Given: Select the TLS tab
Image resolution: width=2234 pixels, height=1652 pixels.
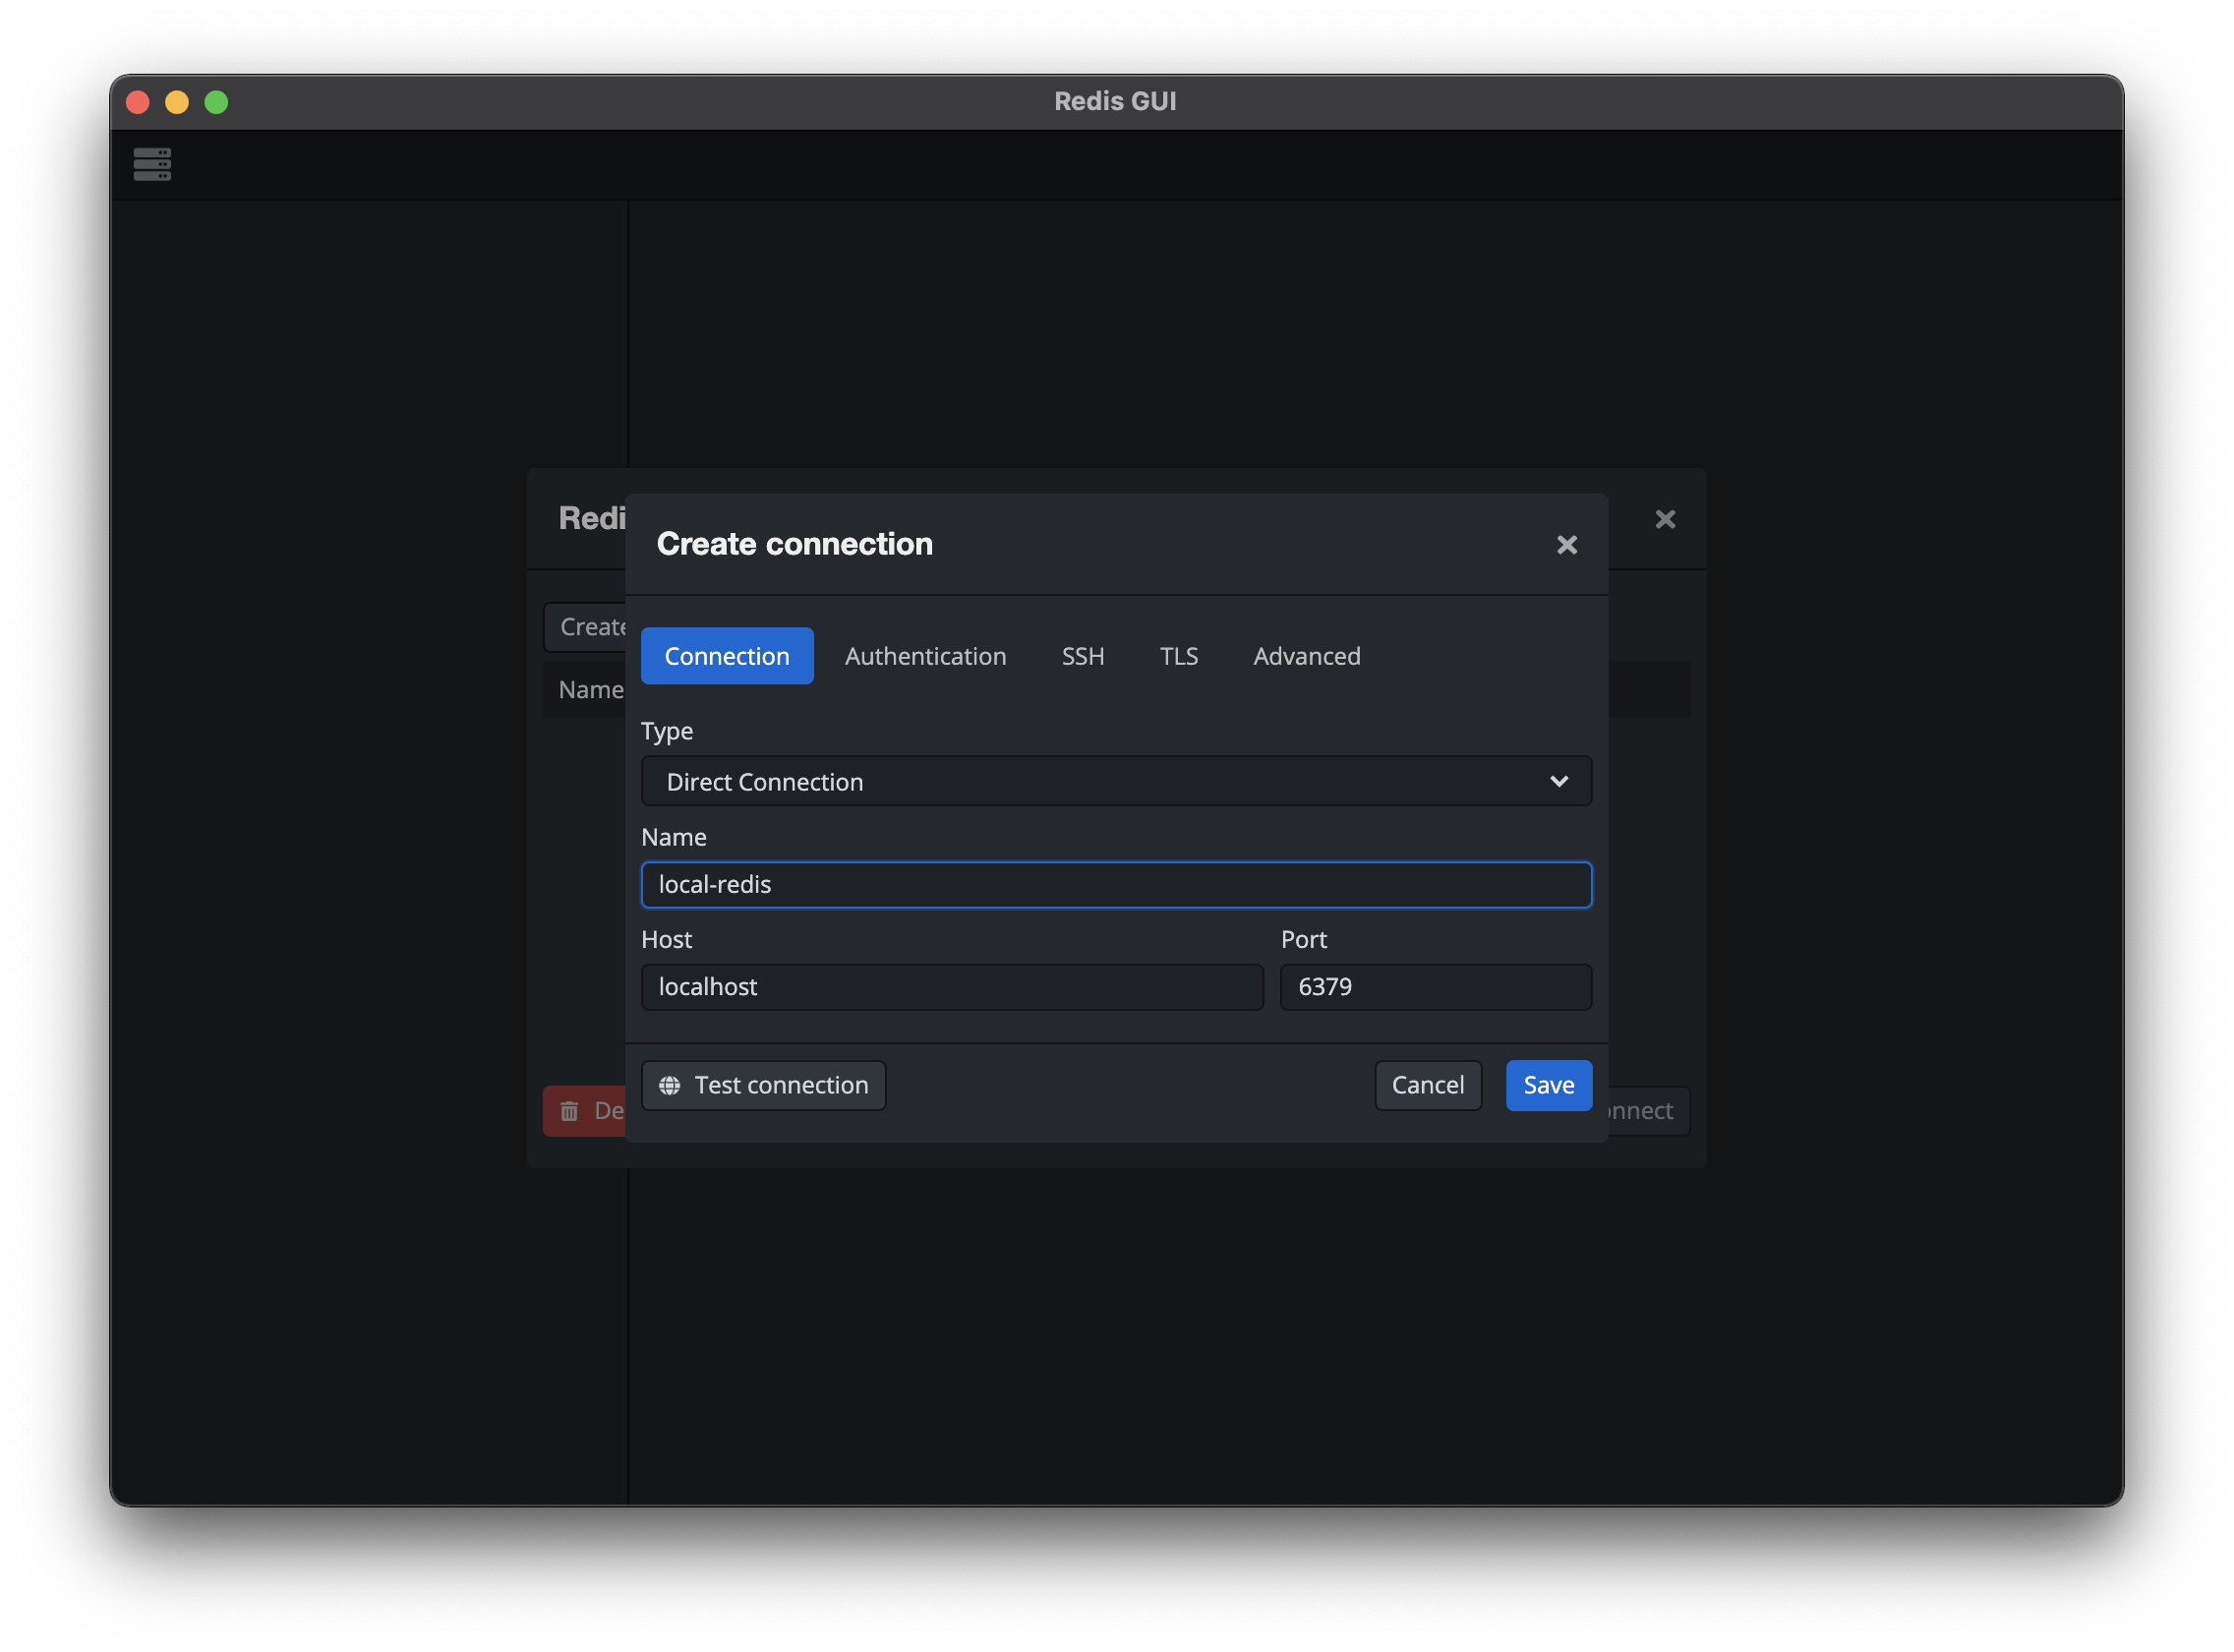Looking at the screenshot, I should [x=1178, y=656].
